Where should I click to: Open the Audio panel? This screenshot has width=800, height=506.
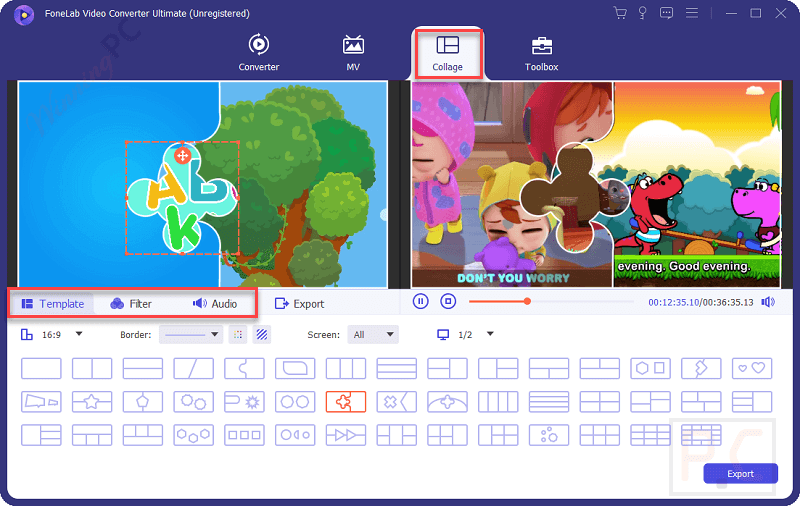pyautogui.click(x=215, y=304)
